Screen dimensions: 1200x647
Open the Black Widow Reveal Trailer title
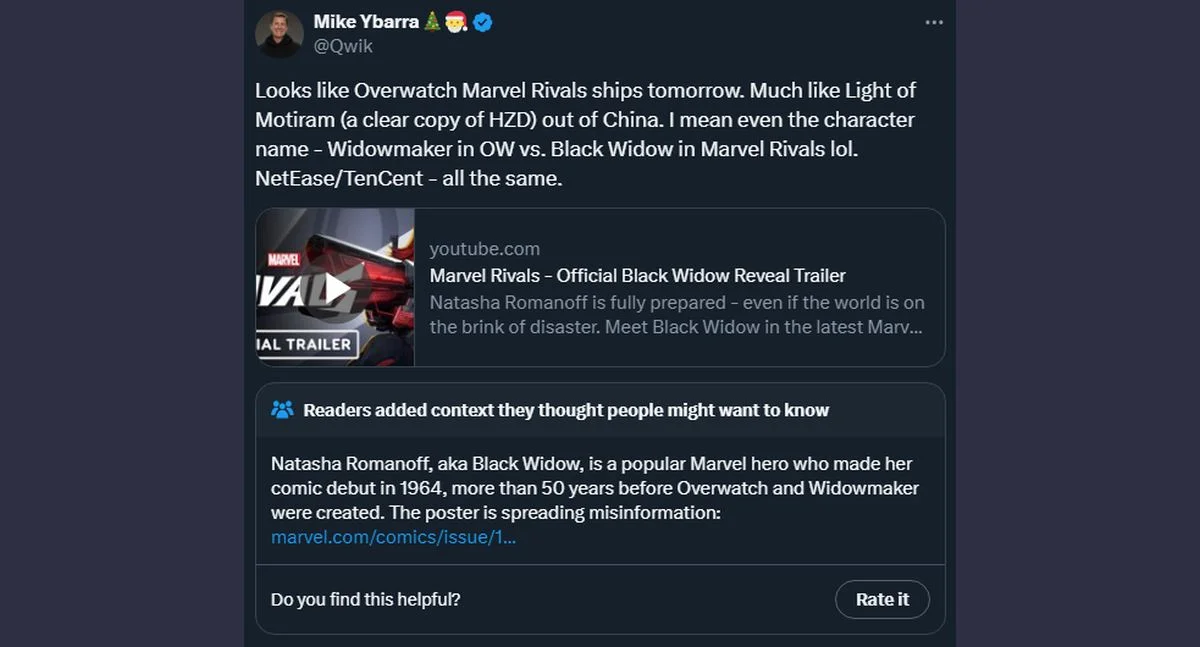[637, 276]
